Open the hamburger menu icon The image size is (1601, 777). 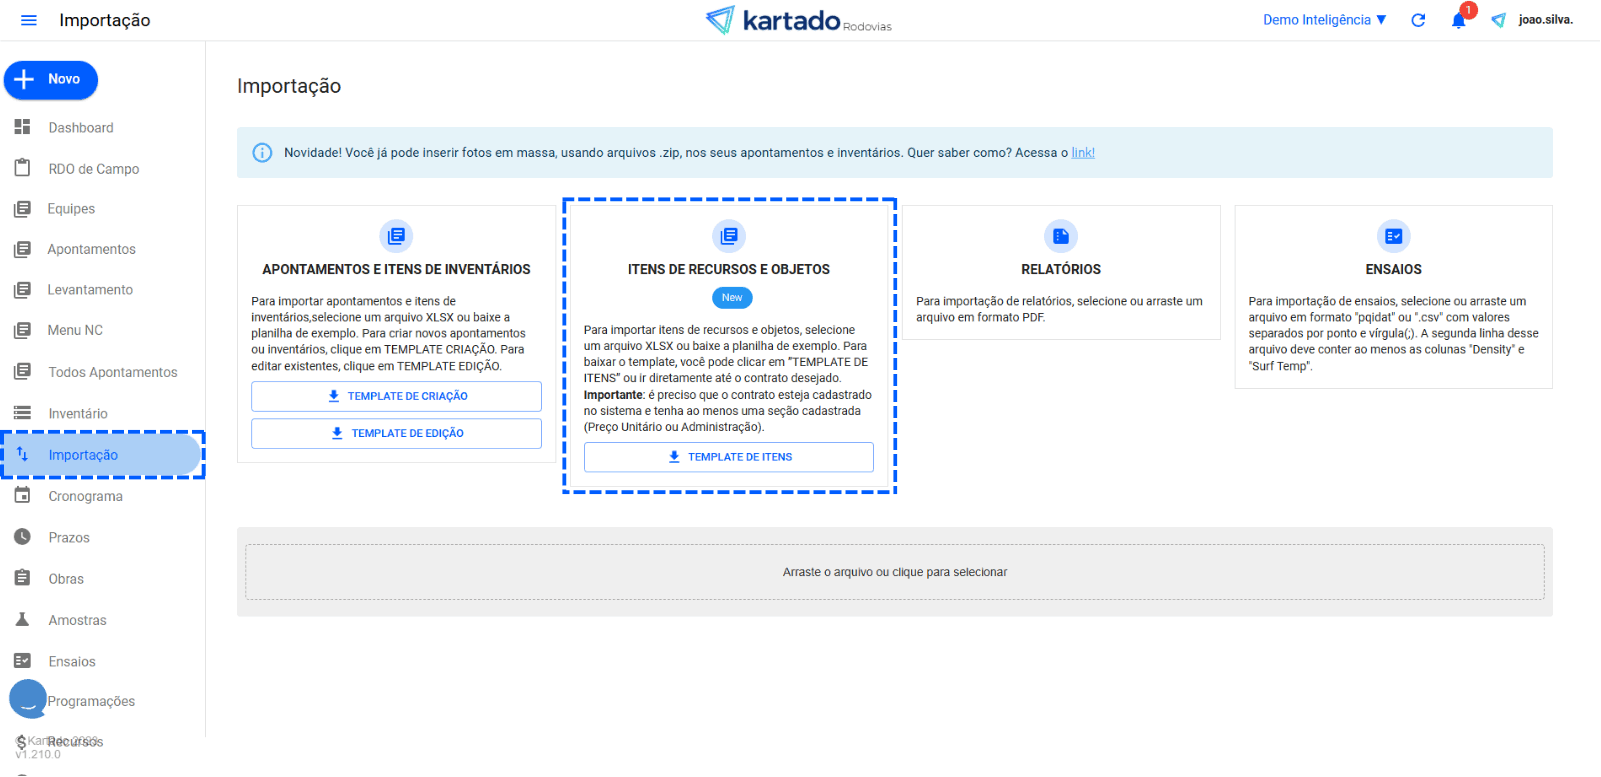29,20
